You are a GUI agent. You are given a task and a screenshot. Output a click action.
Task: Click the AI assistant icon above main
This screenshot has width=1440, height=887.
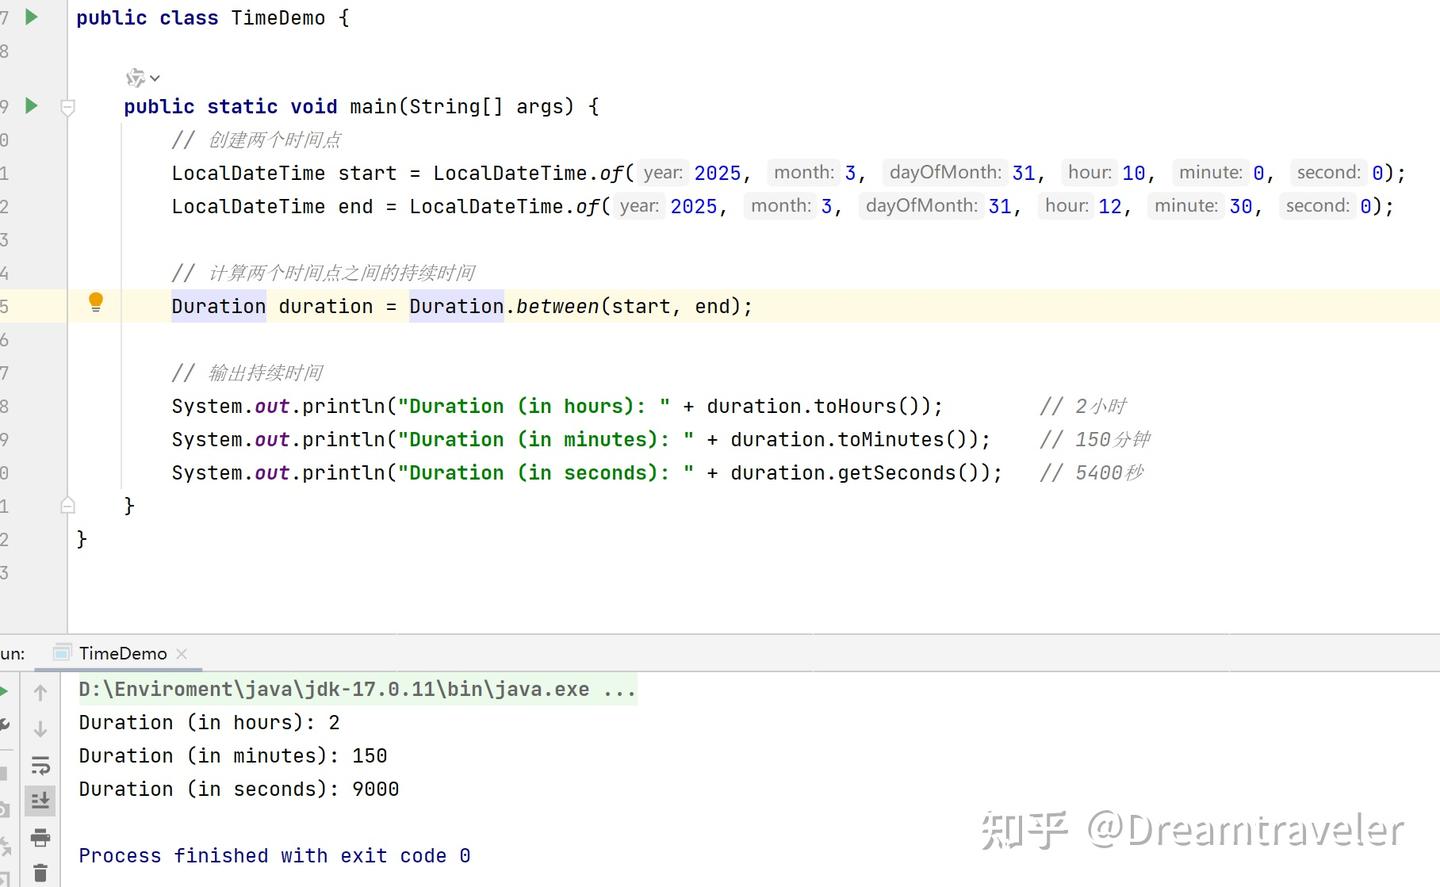click(x=135, y=77)
